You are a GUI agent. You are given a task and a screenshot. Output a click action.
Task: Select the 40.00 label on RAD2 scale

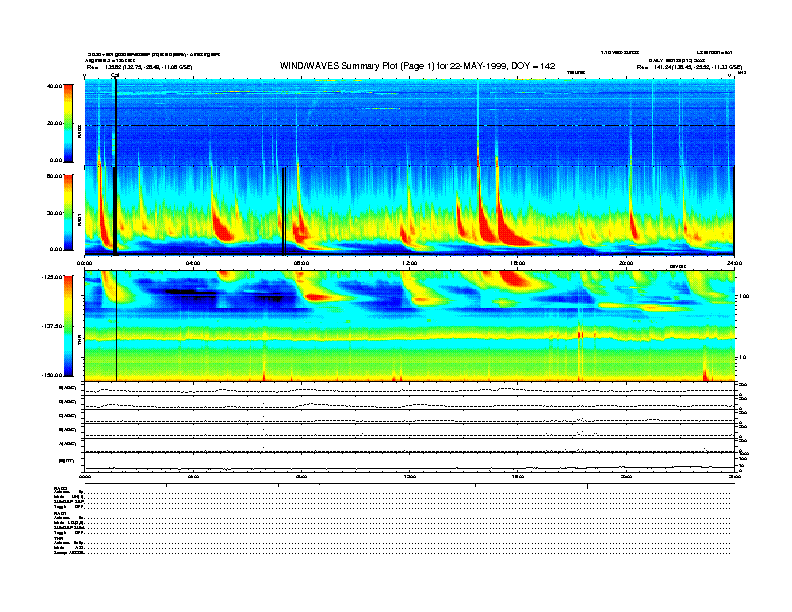(x=55, y=86)
